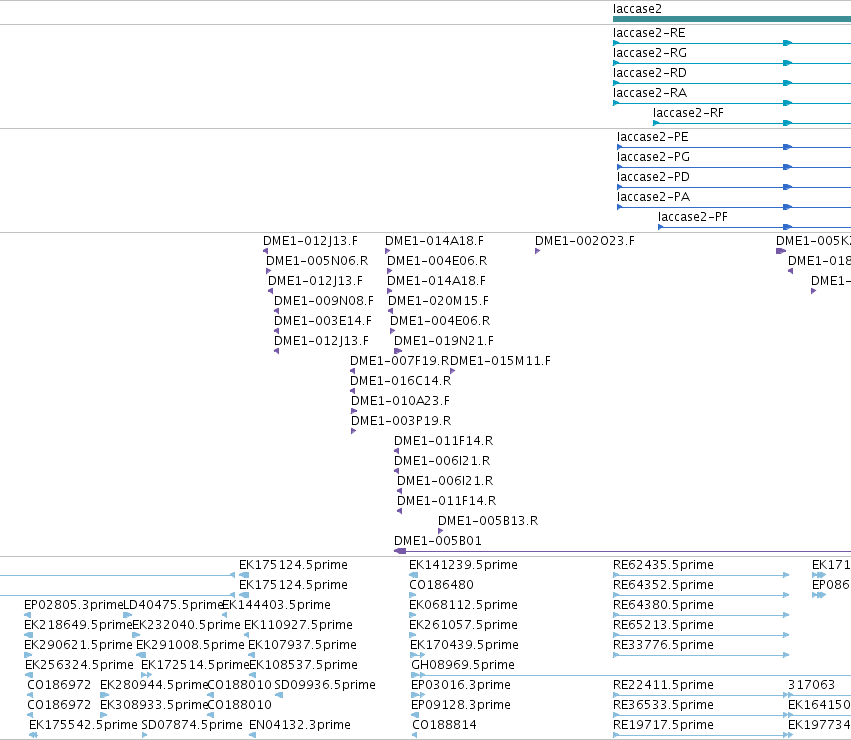The image size is (851, 740).
Task: Click the DME1-010A23.F label
Action: [401, 401]
